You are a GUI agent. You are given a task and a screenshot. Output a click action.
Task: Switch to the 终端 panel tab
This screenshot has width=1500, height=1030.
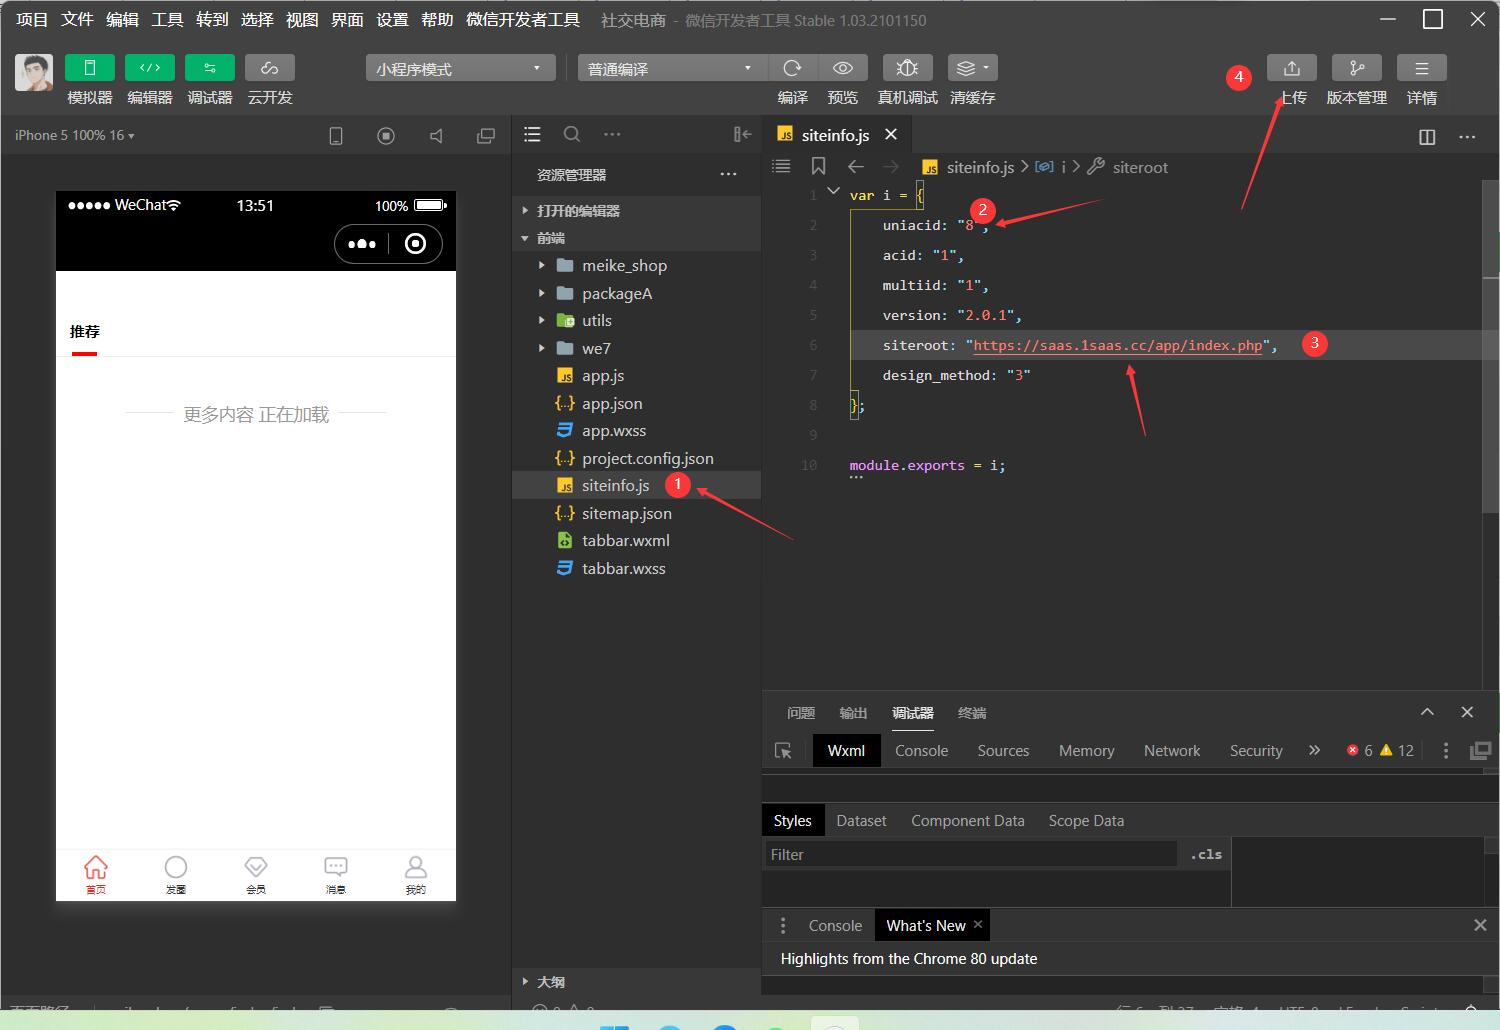point(972,713)
